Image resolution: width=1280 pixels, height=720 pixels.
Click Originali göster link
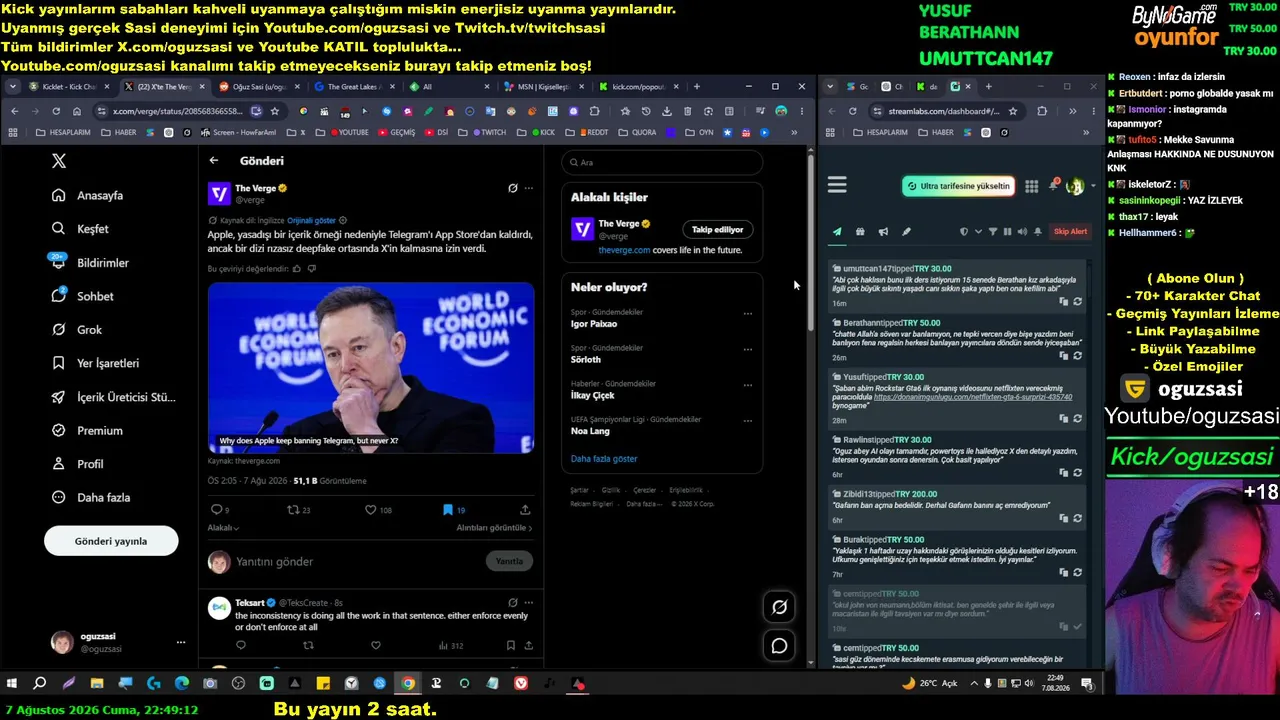tap(311, 220)
